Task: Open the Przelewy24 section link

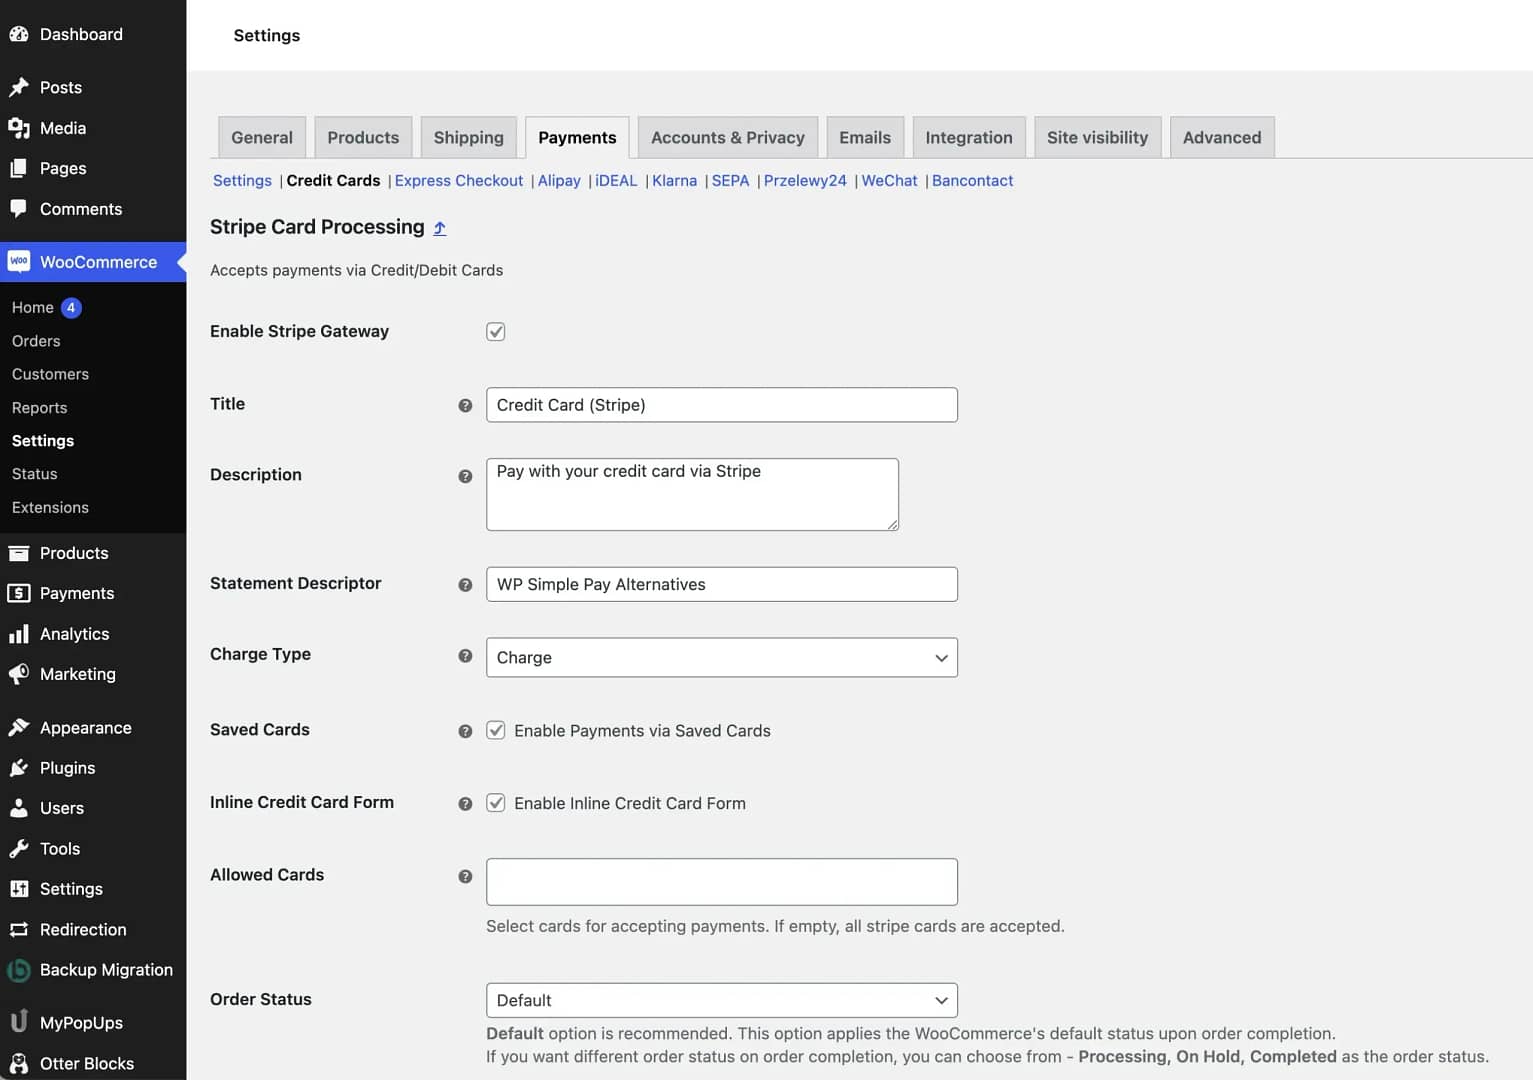Action: click(x=805, y=180)
